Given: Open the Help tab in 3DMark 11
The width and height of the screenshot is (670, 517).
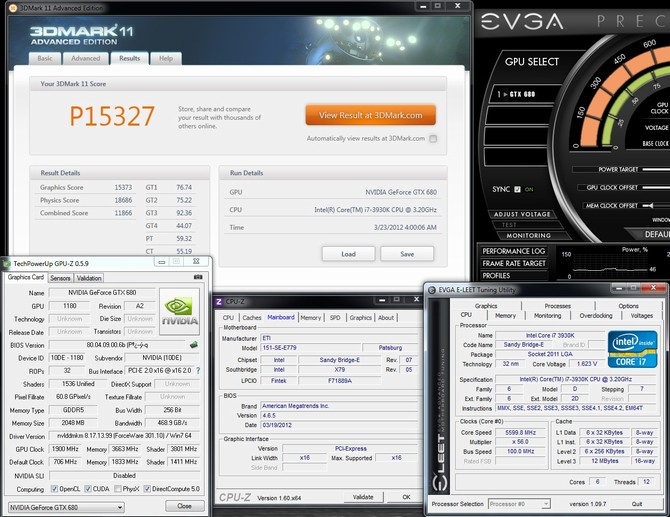Looking at the screenshot, I should coord(166,59).
